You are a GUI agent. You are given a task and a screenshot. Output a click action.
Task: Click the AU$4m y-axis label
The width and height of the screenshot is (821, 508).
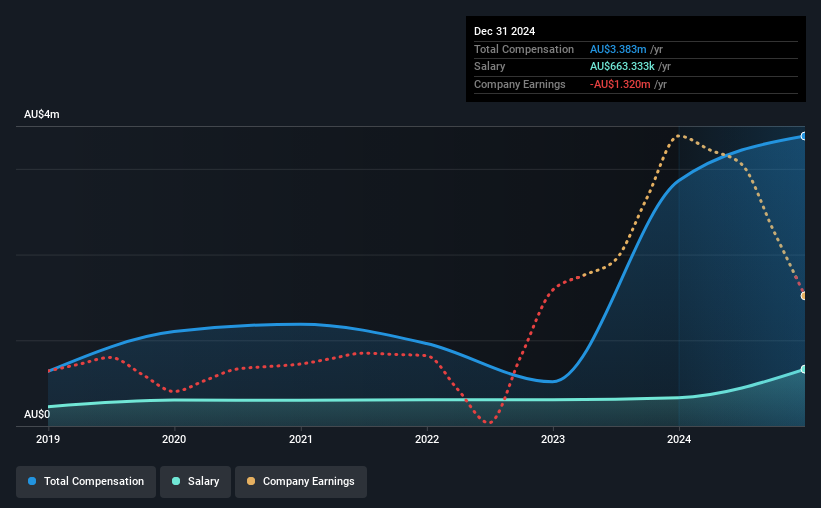pyautogui.click(x=42, y=114)
